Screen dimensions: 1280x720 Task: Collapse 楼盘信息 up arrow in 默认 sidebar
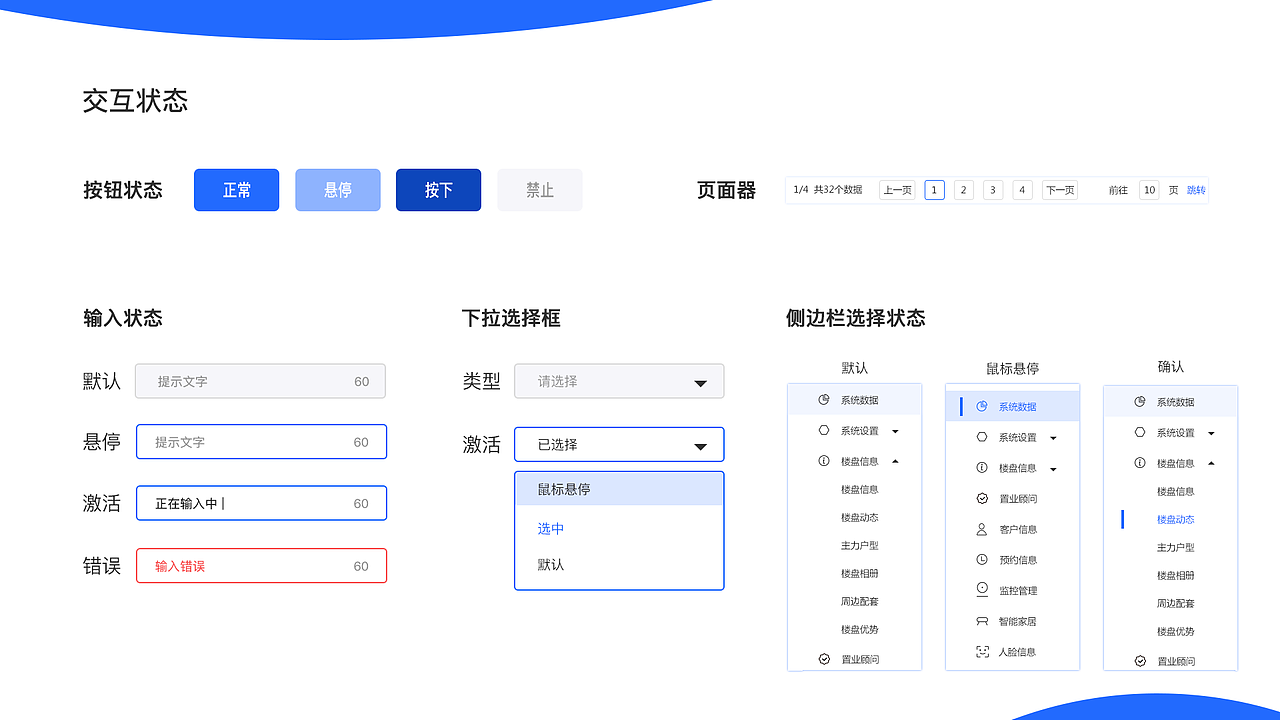coord(895,461)
